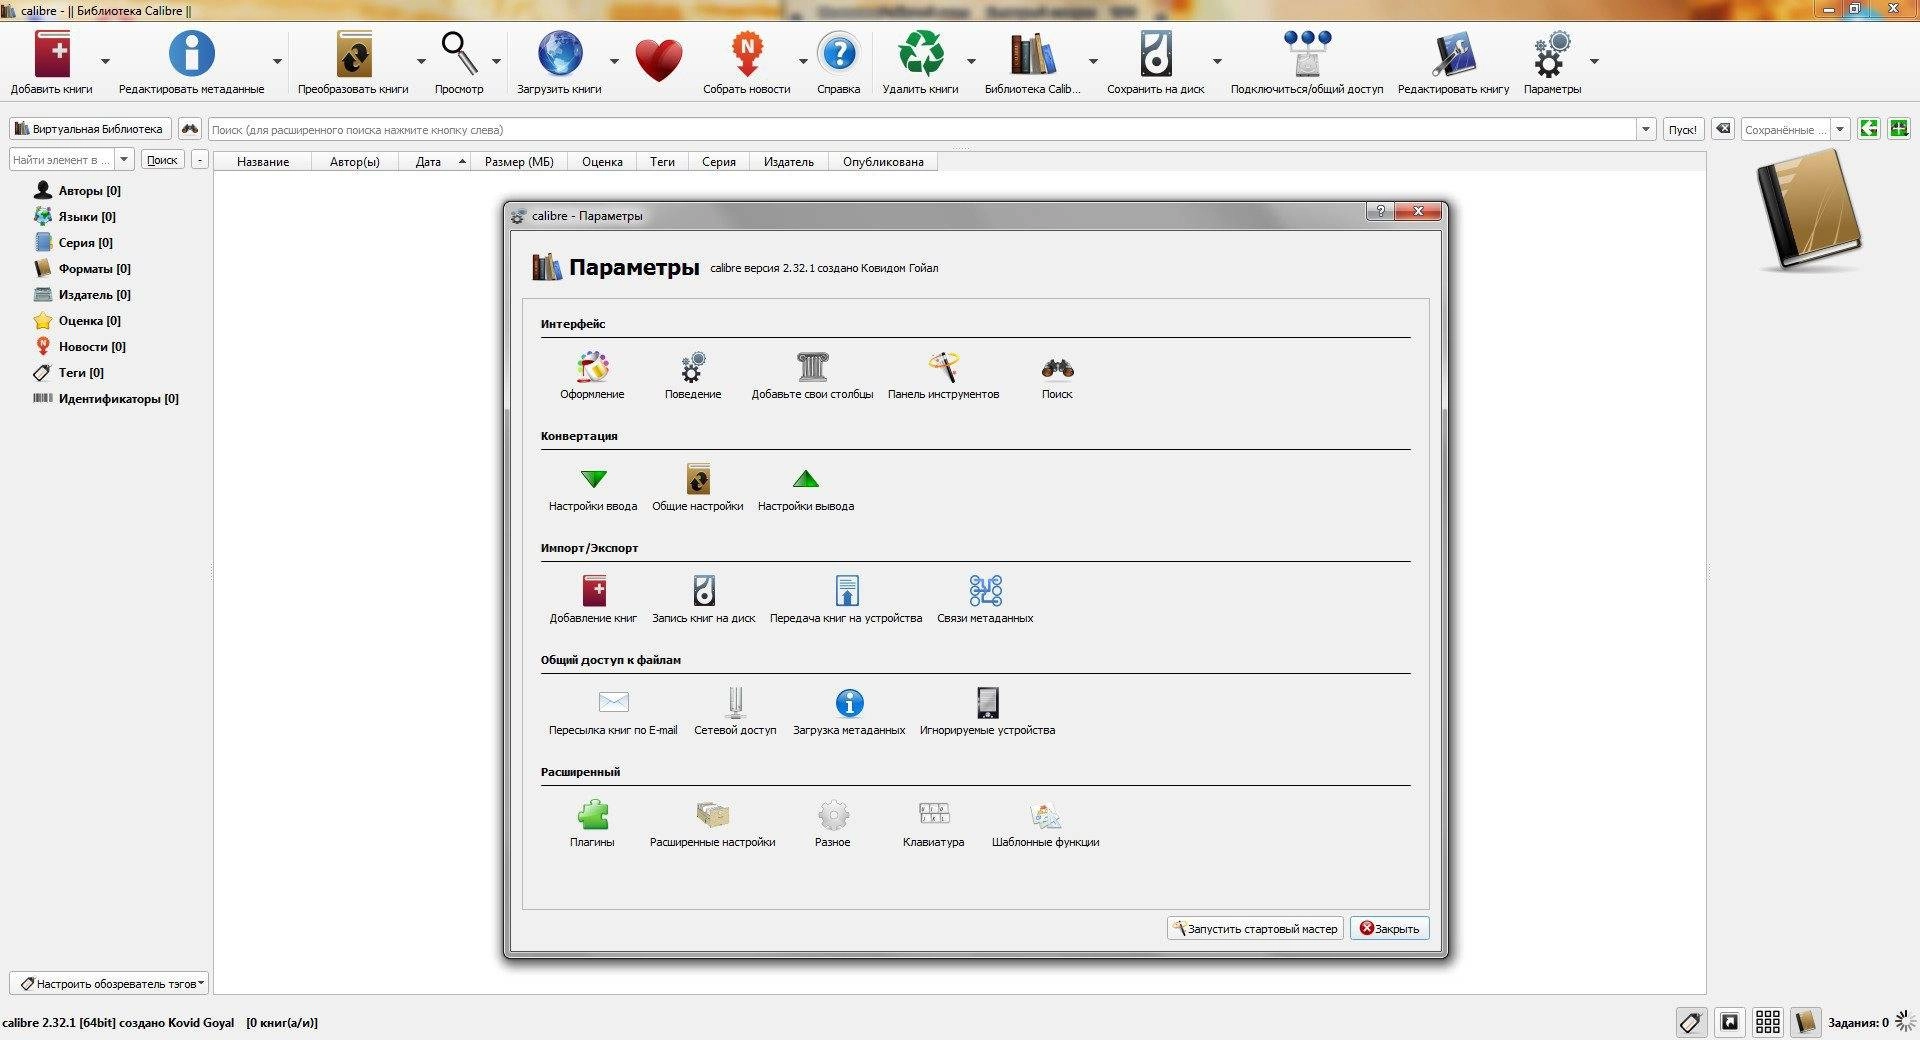Open Оформление (look and feel) preferences
The image size is (1920, 1040).
[592, 376]
